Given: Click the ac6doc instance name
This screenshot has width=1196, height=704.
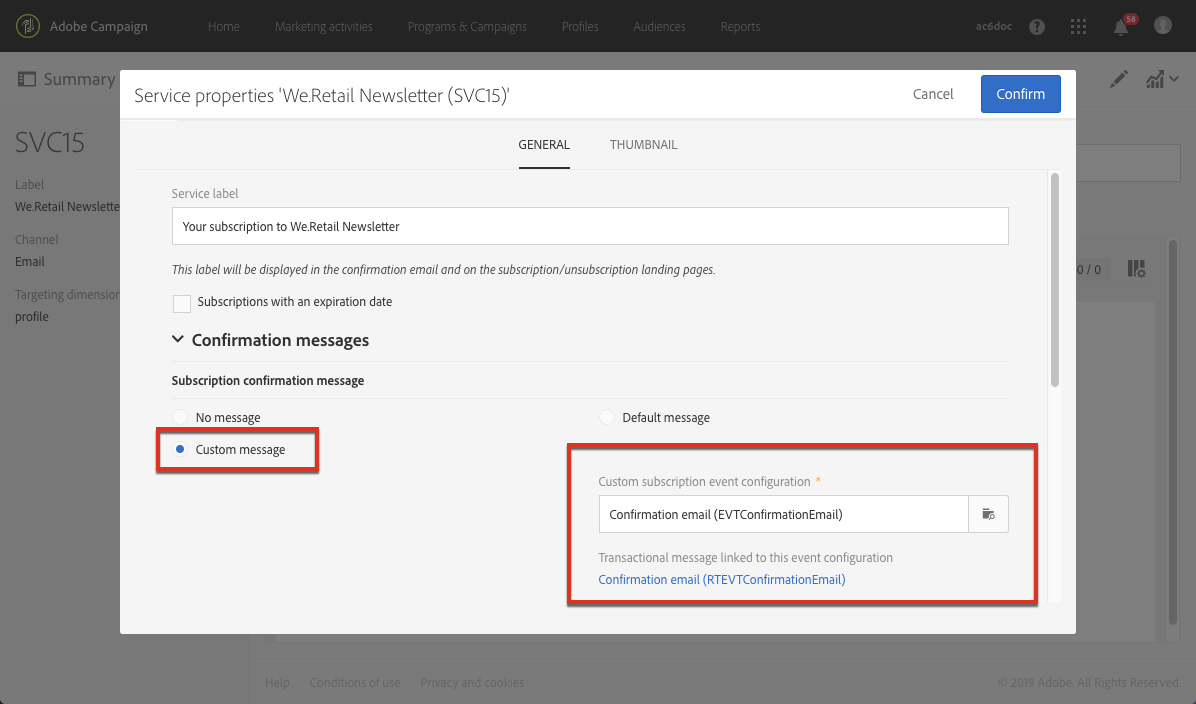Looking at the screenshot, I should [994, 27].
